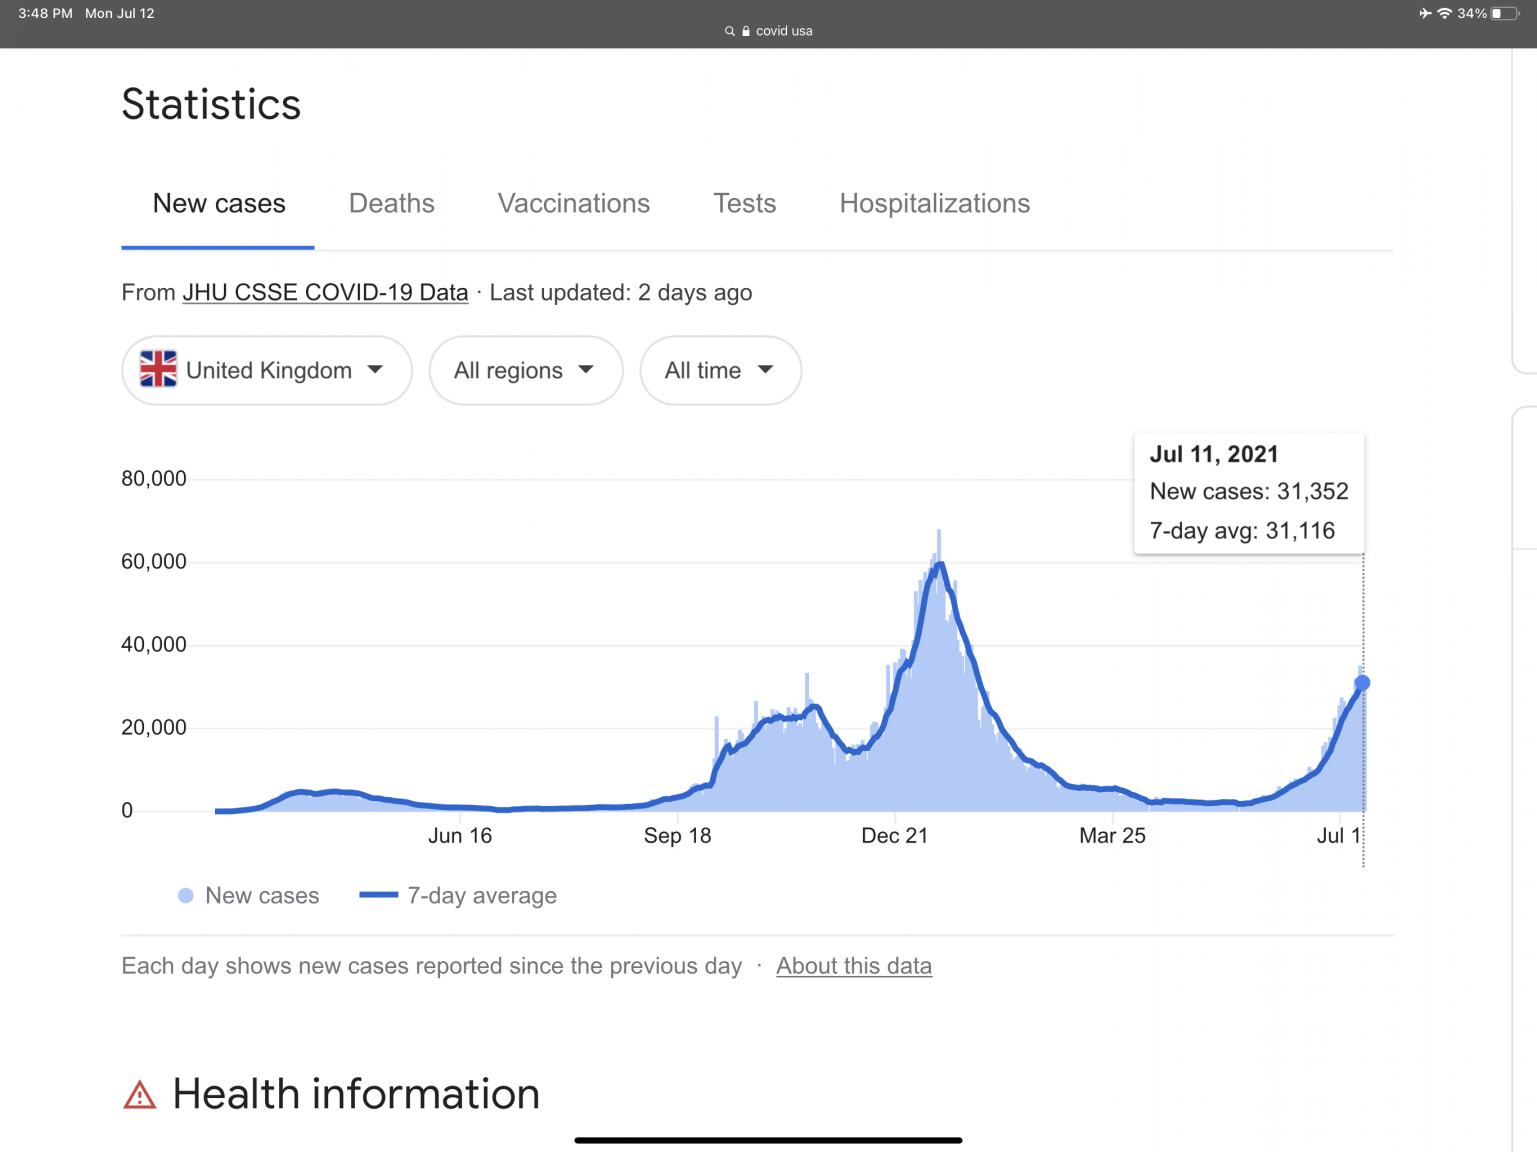Click the About this data link
This screenshot has width=1537, height=1152.
[x=854, y=966]
